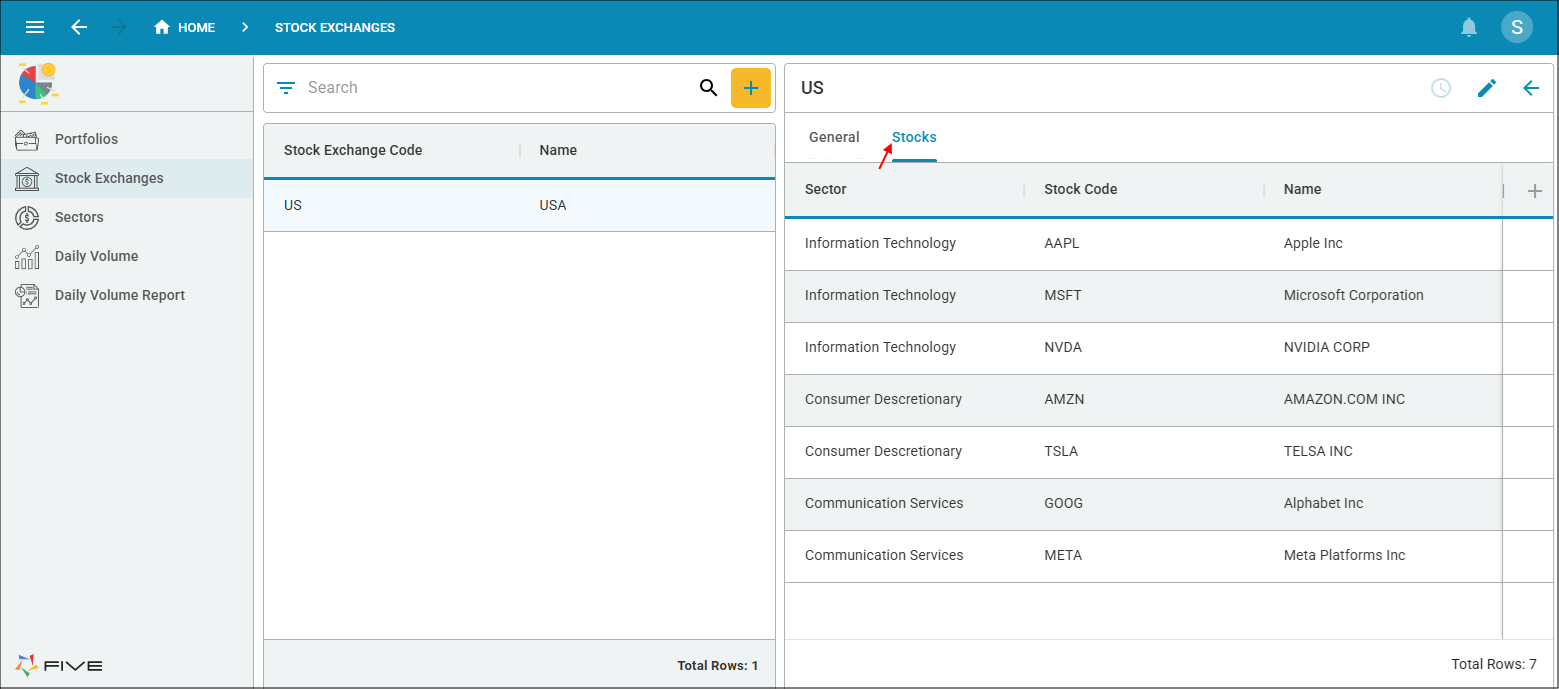
Task: Click the Sectors icon in sidebar
Action: click(27, 217)
